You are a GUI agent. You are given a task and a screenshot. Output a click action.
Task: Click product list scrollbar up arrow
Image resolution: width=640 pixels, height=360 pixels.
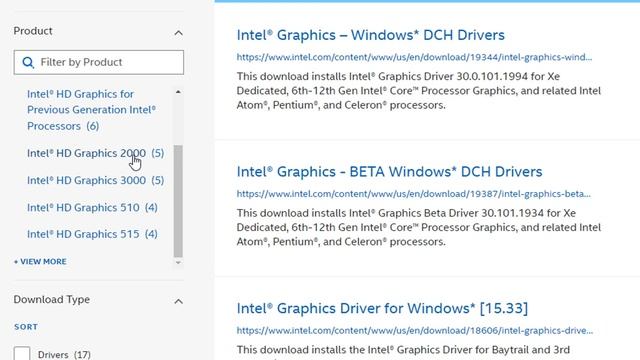pos(178,92)
